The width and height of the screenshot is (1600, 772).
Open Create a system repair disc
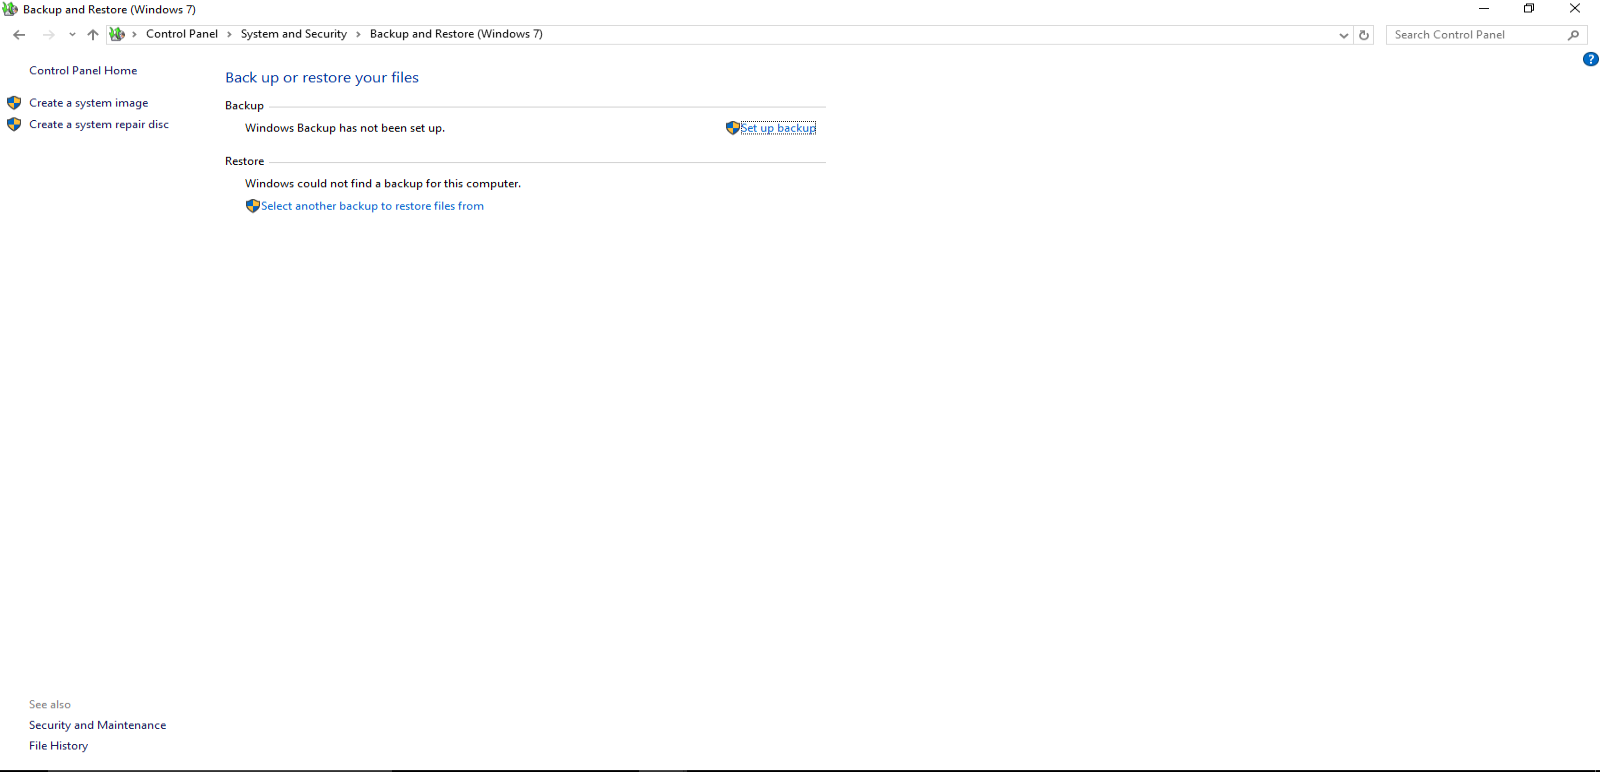[x=99, y=125]
